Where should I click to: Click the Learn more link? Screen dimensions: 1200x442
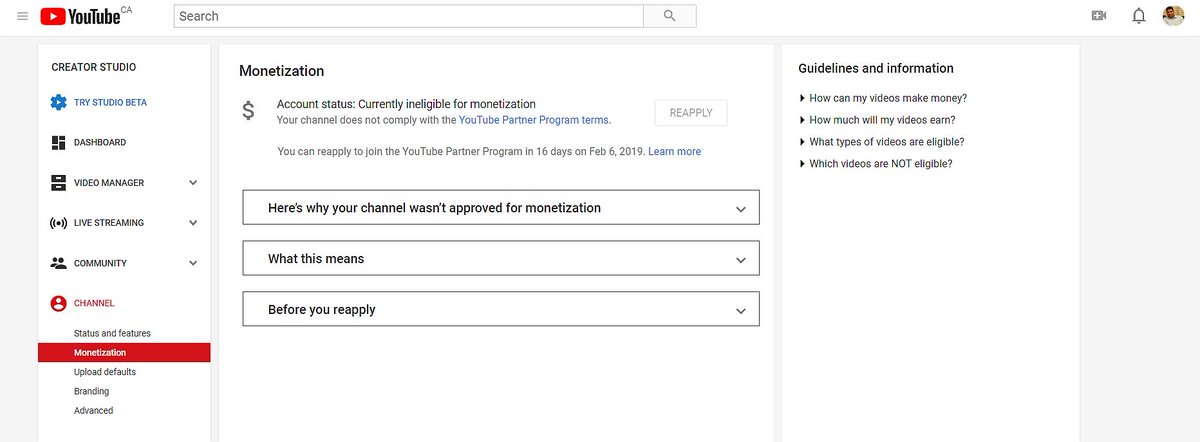click(x=674, y=152)
